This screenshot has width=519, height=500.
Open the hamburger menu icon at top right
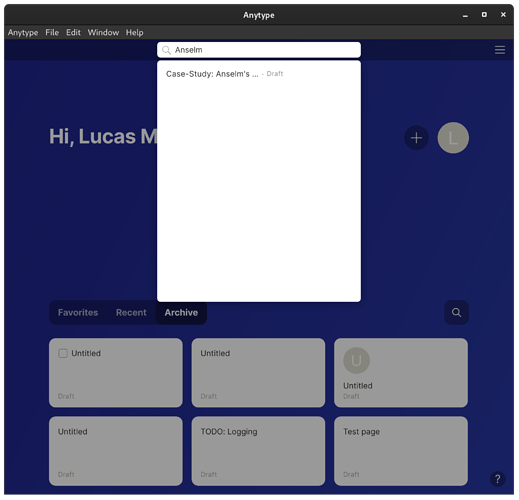coord(500,50)
